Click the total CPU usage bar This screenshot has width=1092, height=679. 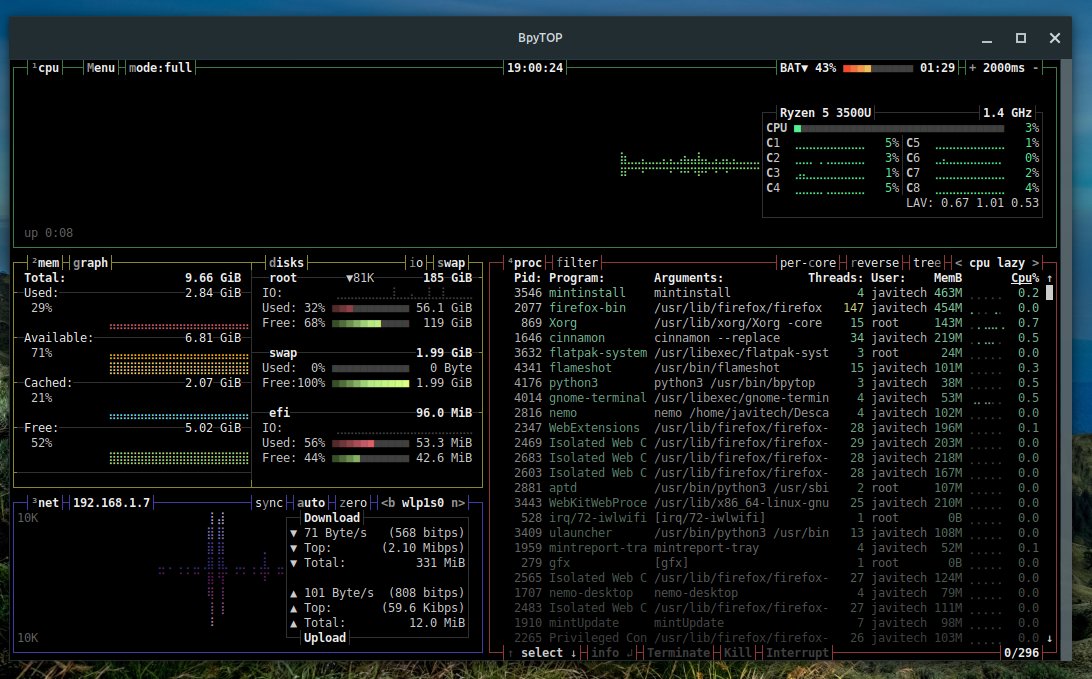[899, 128]
